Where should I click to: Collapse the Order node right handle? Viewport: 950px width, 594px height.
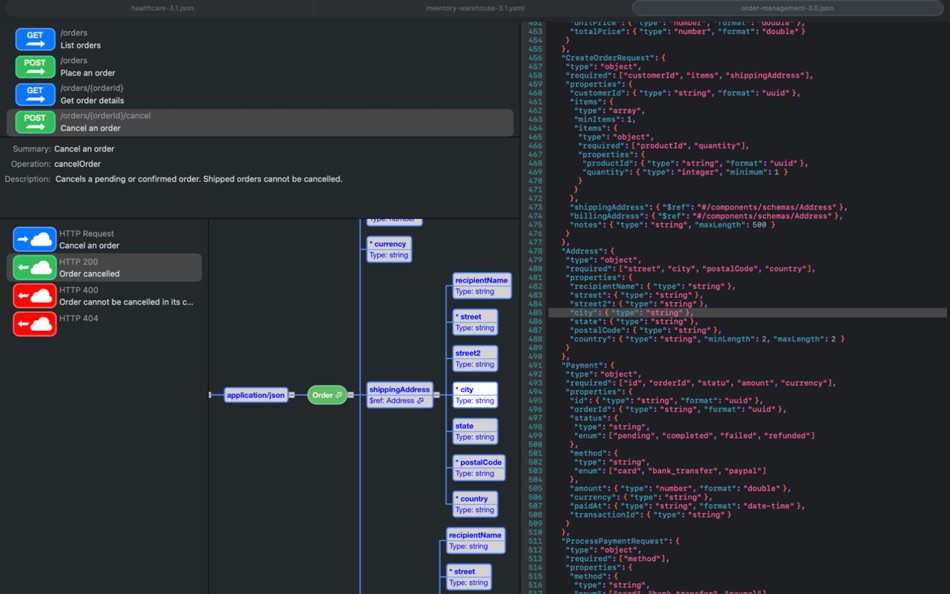click(350, 395)
